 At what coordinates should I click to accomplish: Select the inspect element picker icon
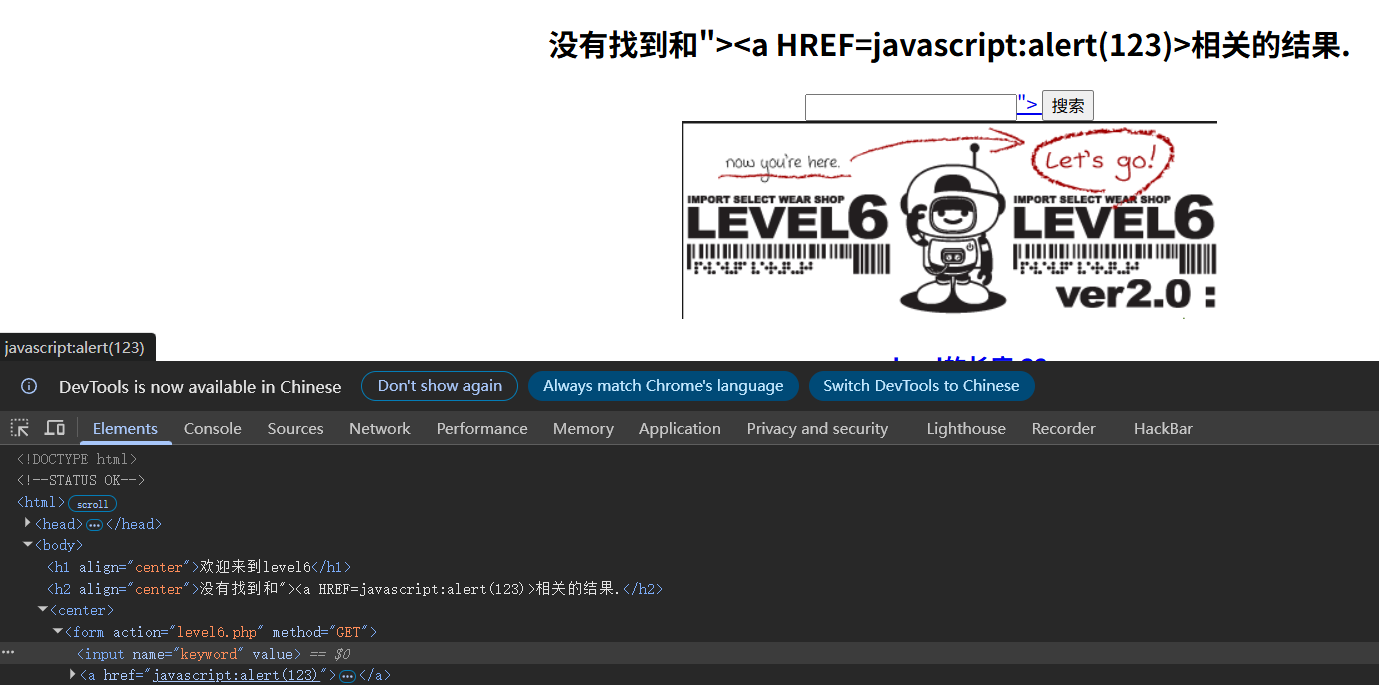tap(20, 428)
